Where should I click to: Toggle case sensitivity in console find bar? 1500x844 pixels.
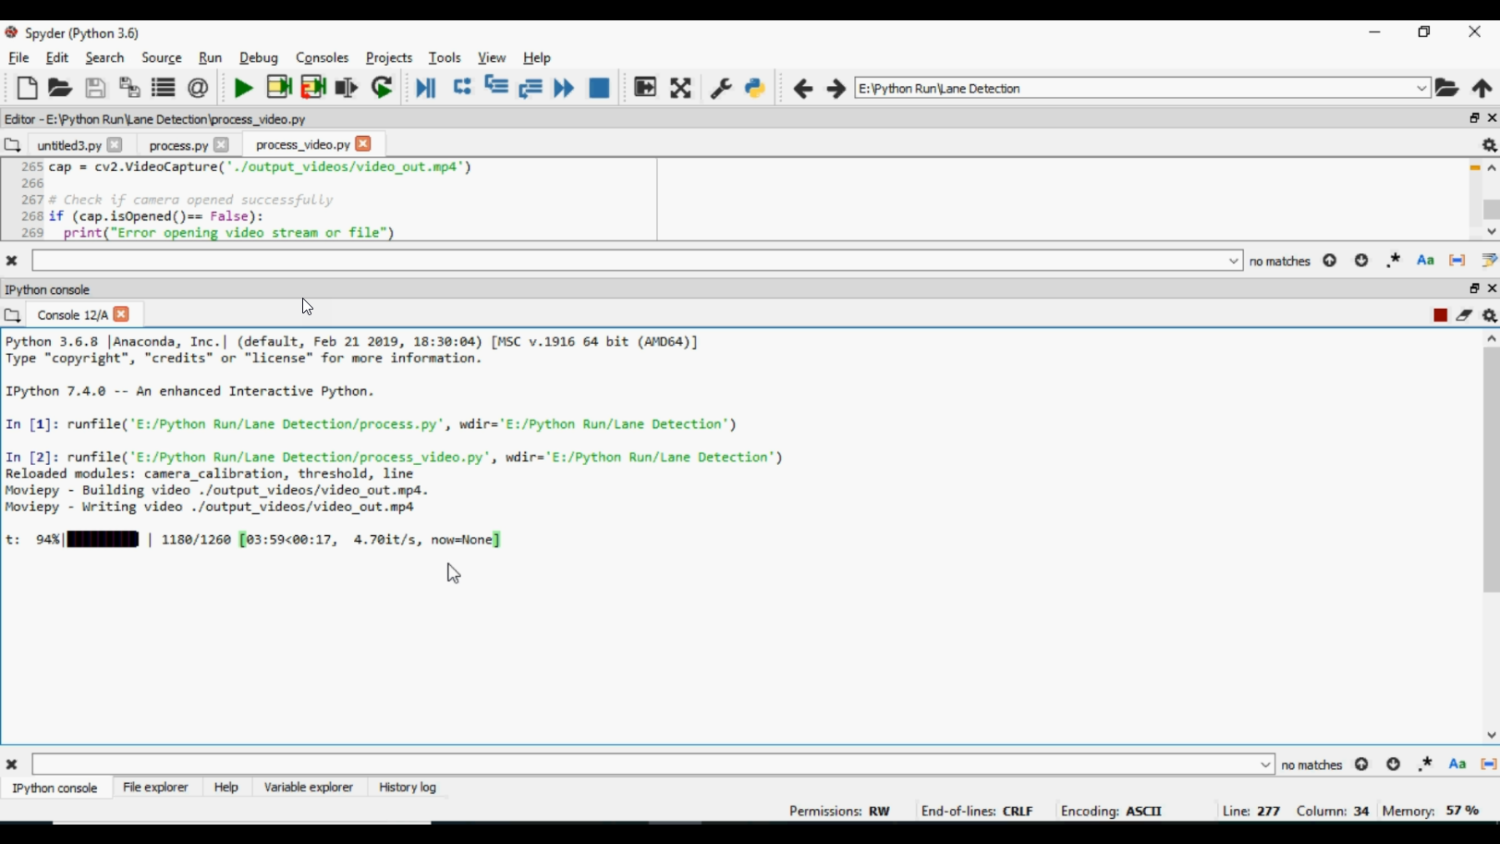(1457, 764)
